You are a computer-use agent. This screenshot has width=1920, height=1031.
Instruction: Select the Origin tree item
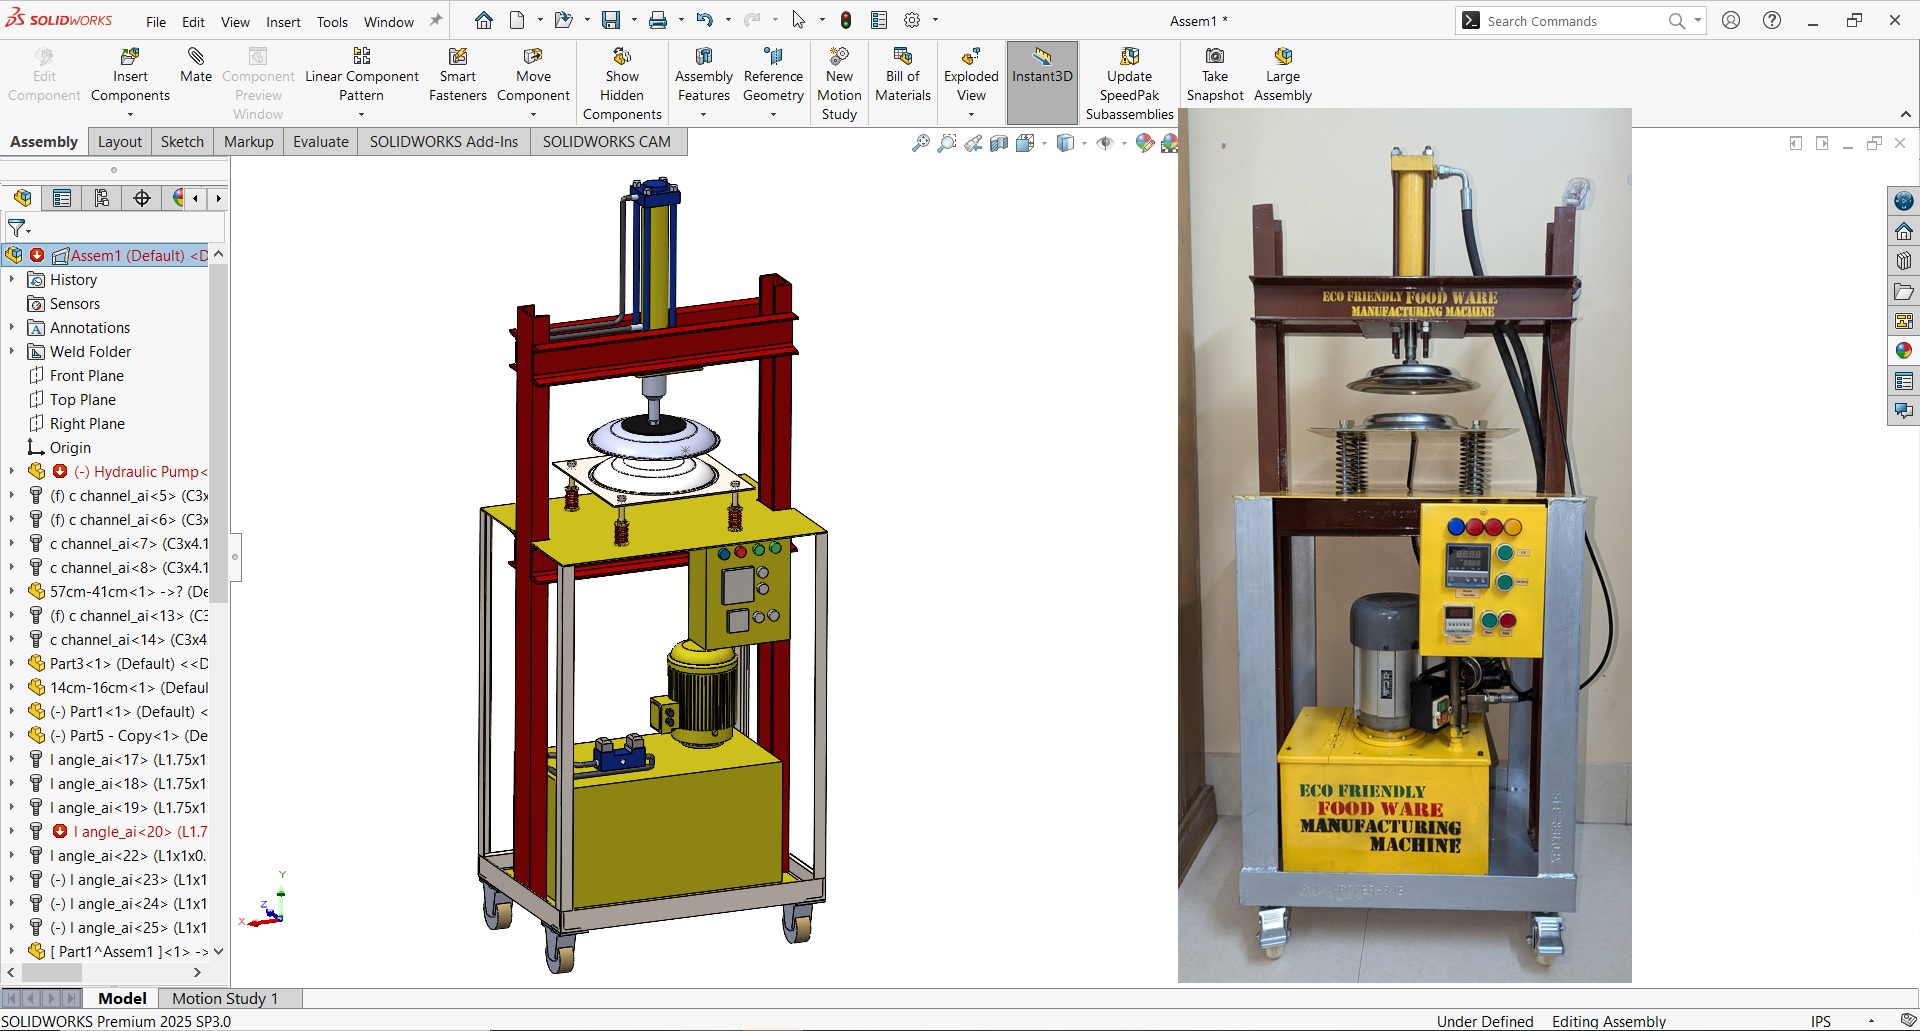70,447
